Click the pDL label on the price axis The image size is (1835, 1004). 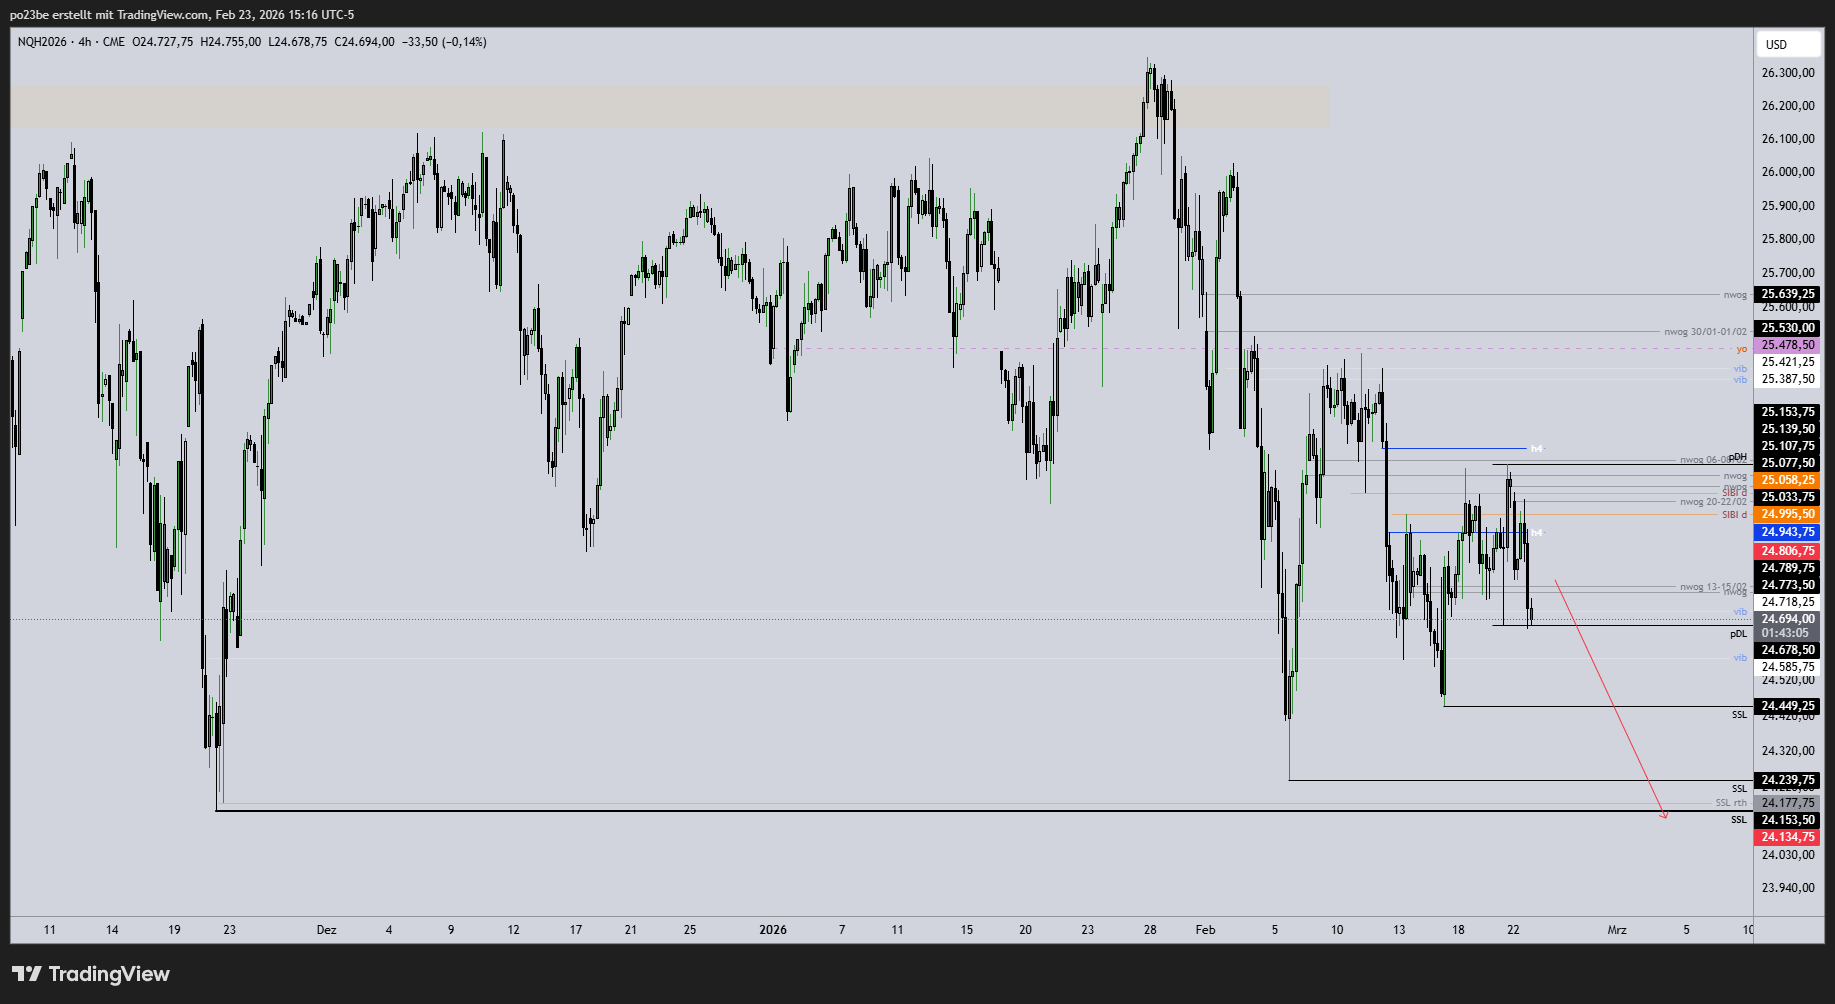click(1737, 633)
